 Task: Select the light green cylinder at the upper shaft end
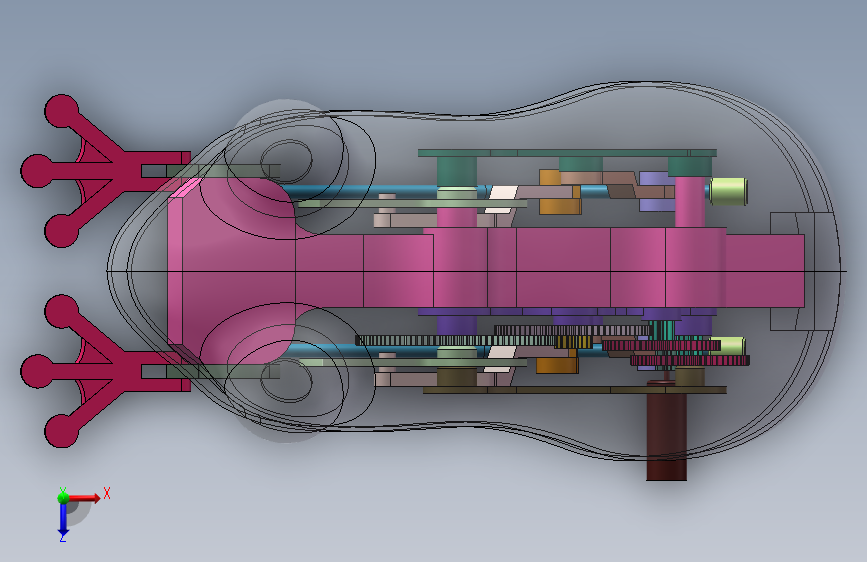(x=728, y=191)
